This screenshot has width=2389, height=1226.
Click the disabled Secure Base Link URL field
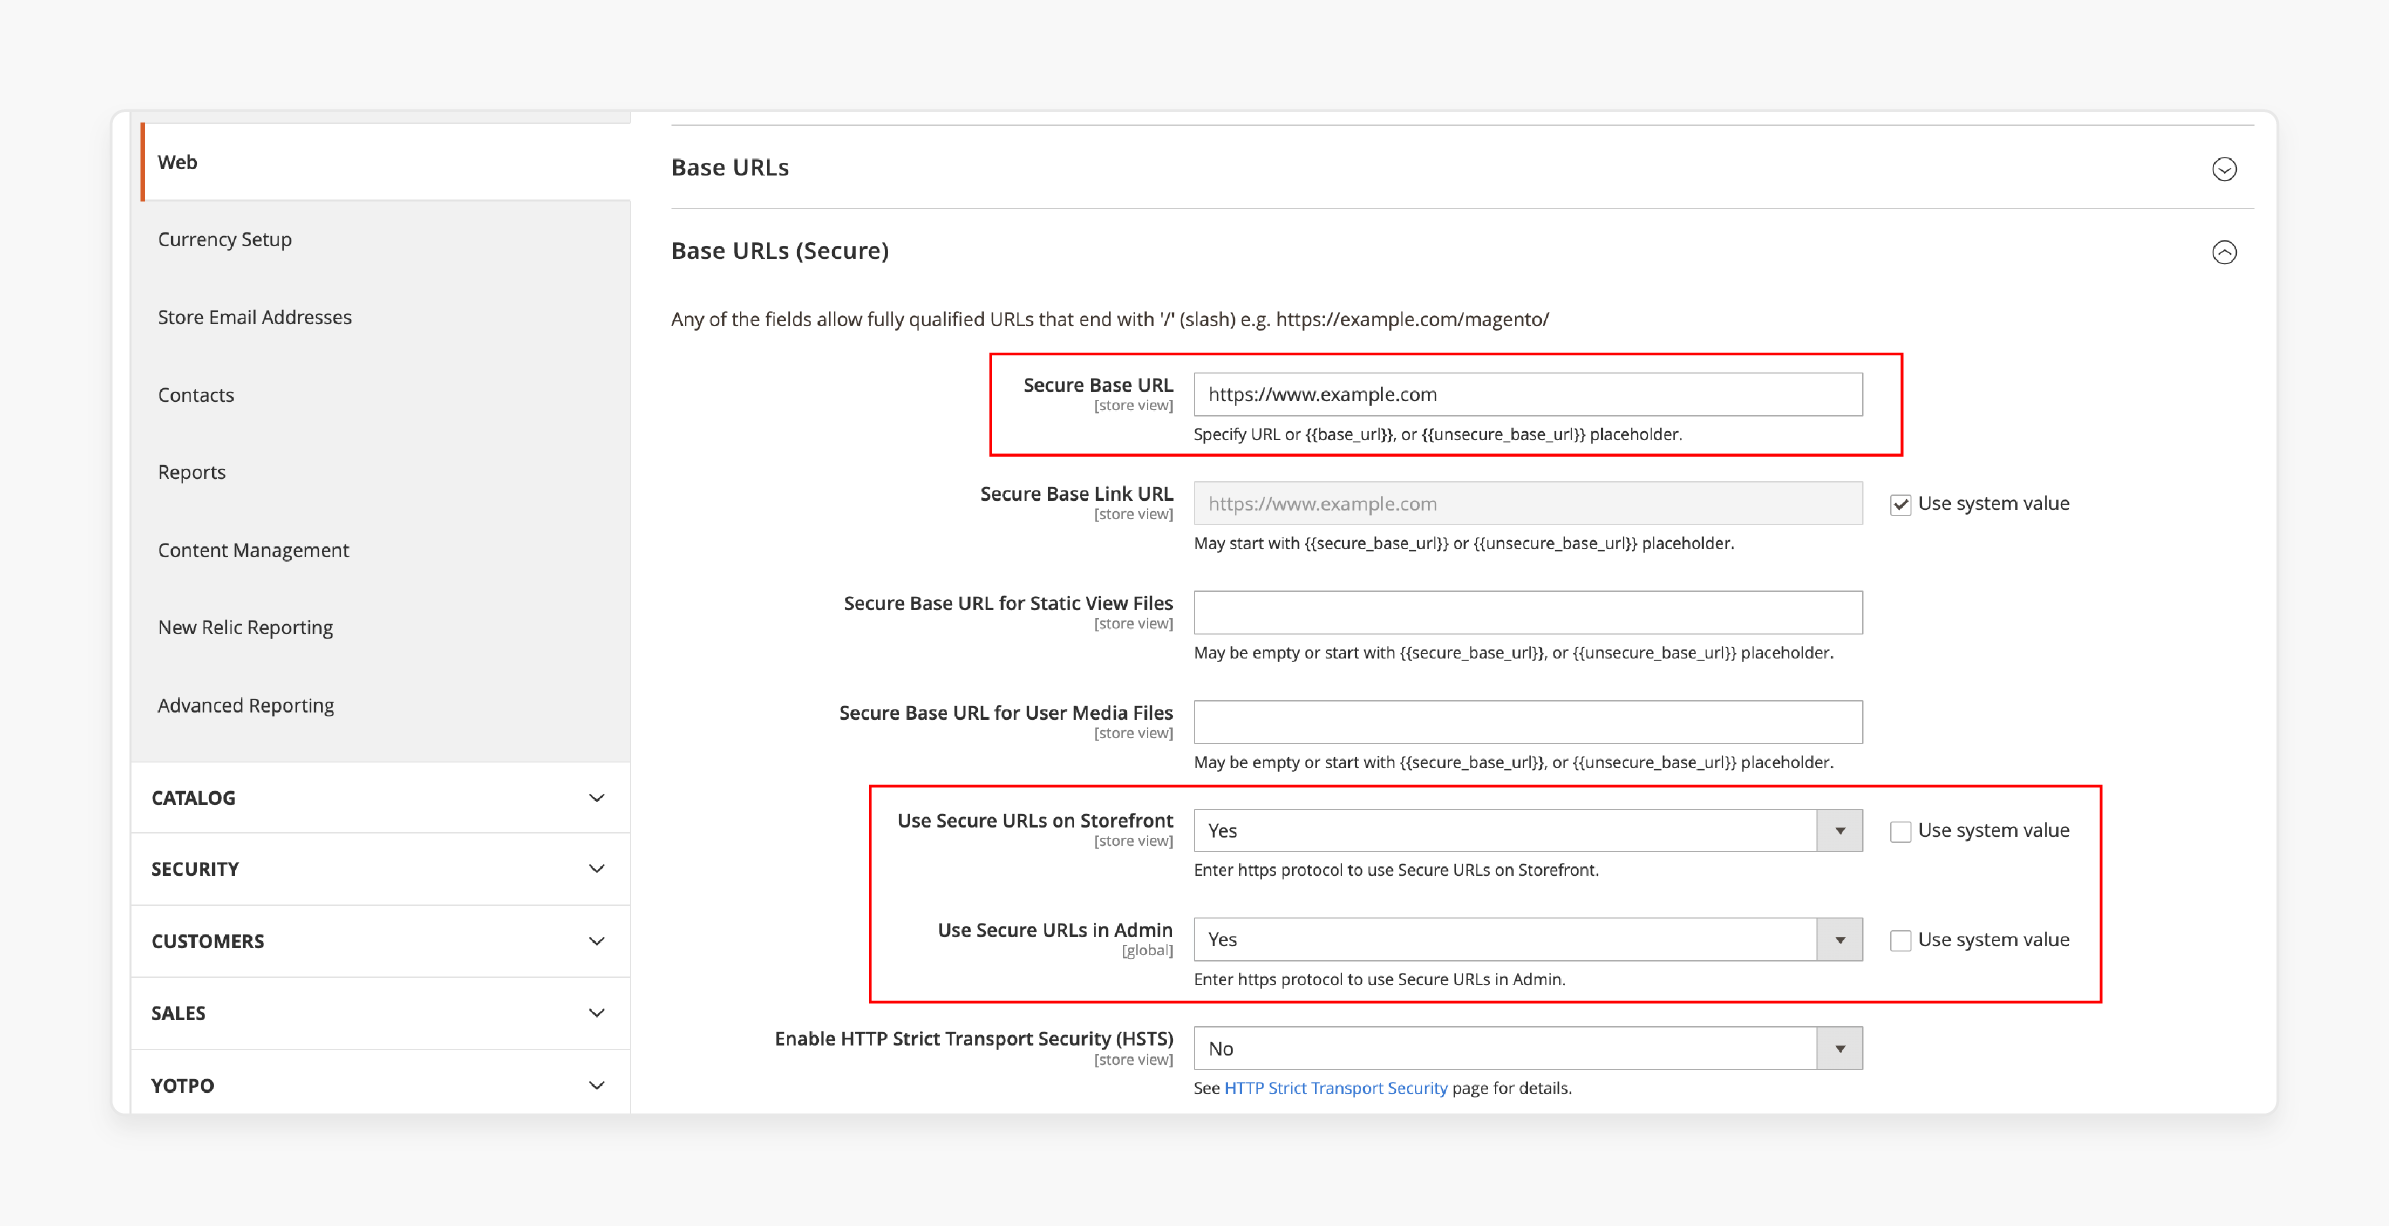click(1528, 504)
